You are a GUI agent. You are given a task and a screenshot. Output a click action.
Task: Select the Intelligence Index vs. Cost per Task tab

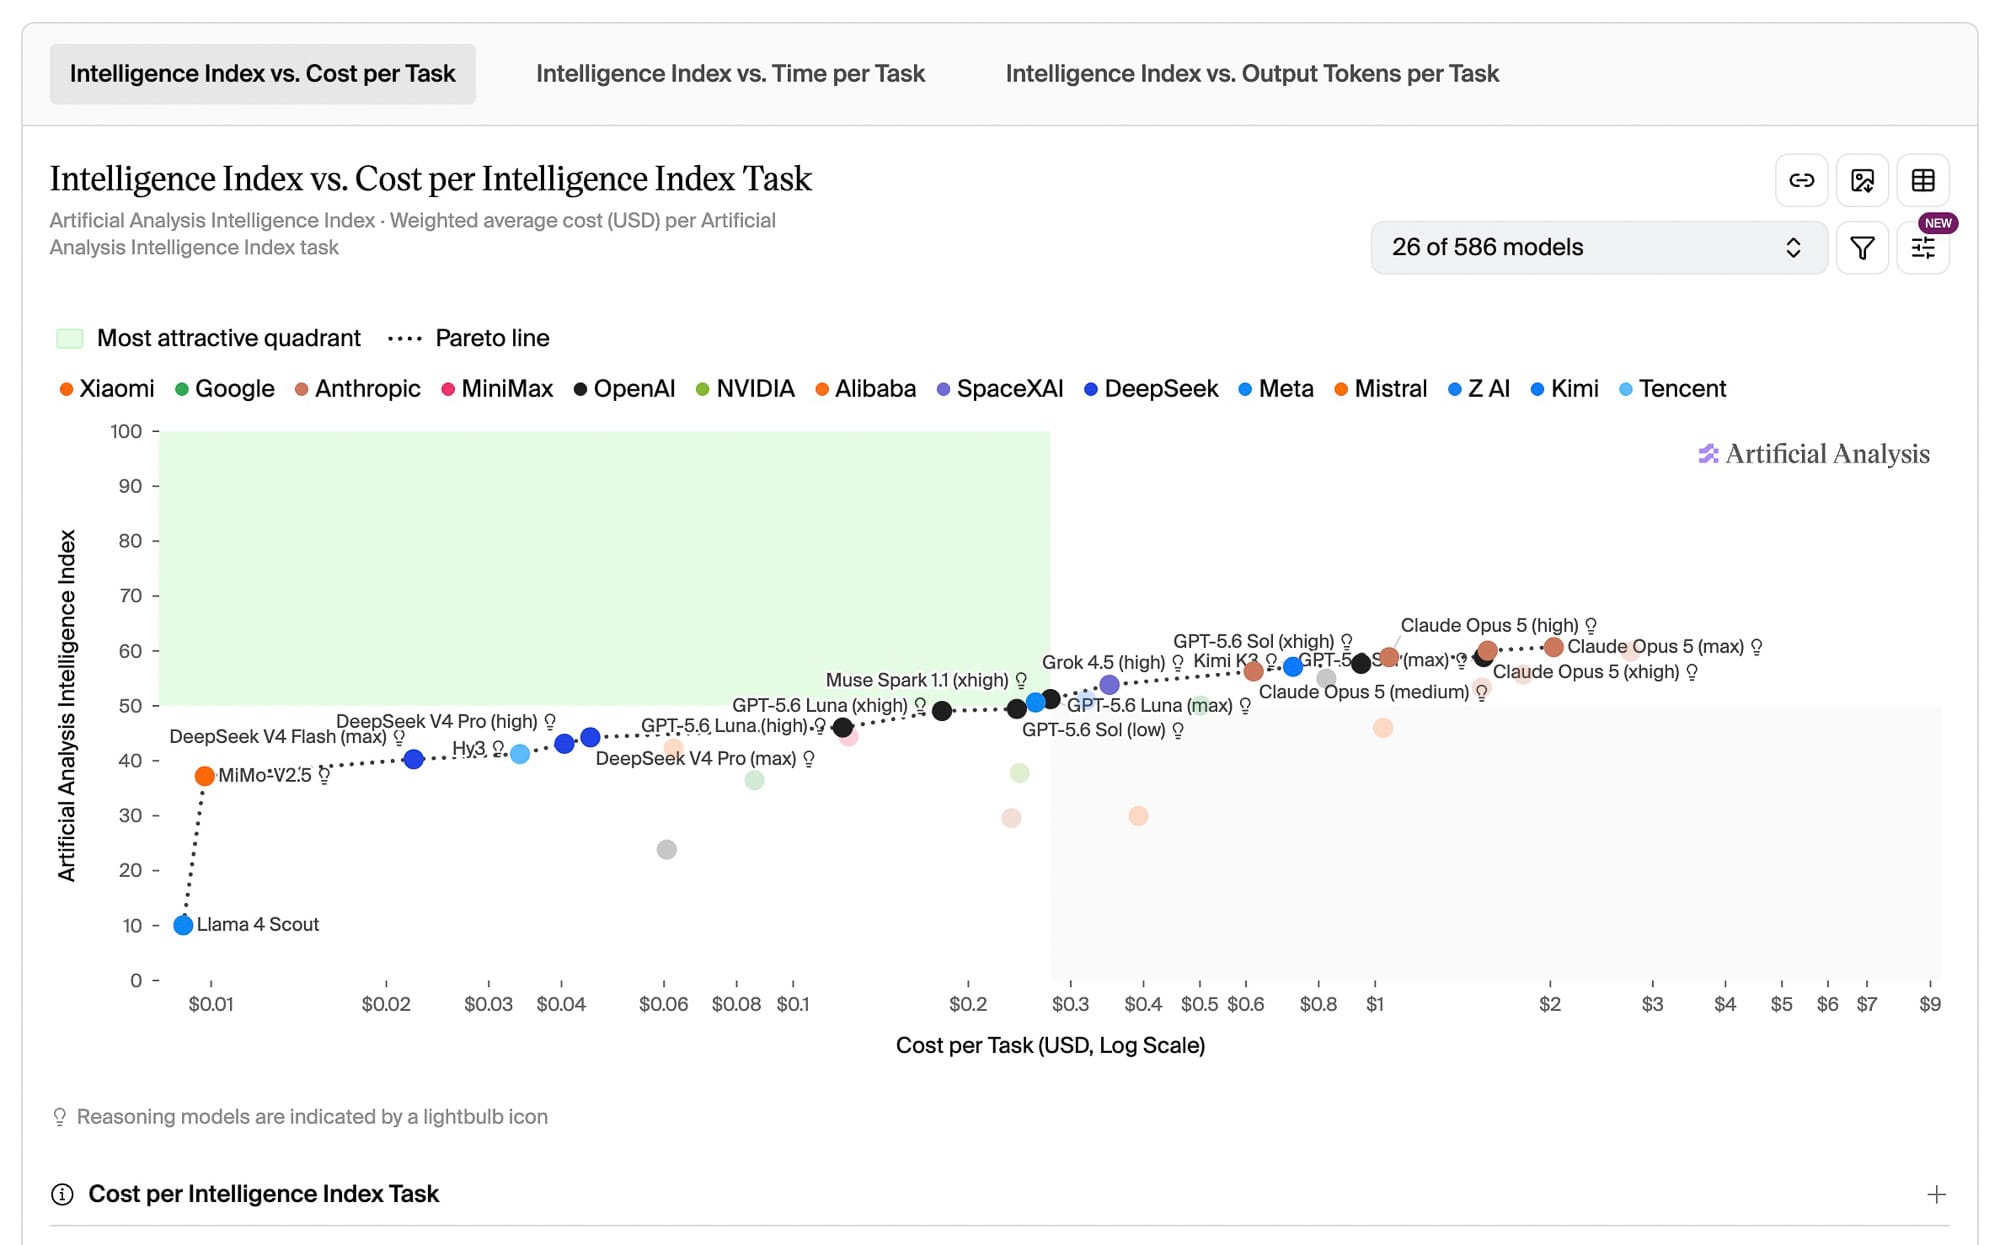pos(262,74)
